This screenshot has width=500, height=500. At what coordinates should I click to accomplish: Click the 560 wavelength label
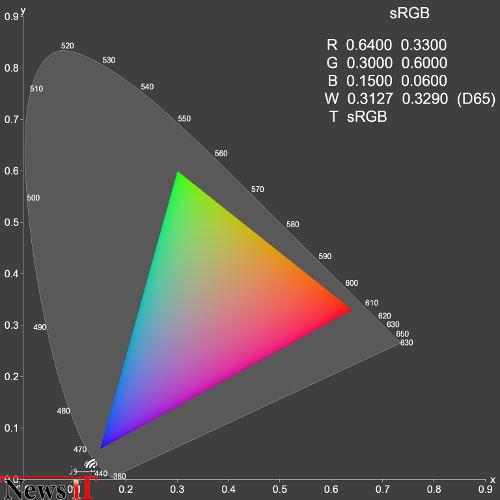point(221,153)
